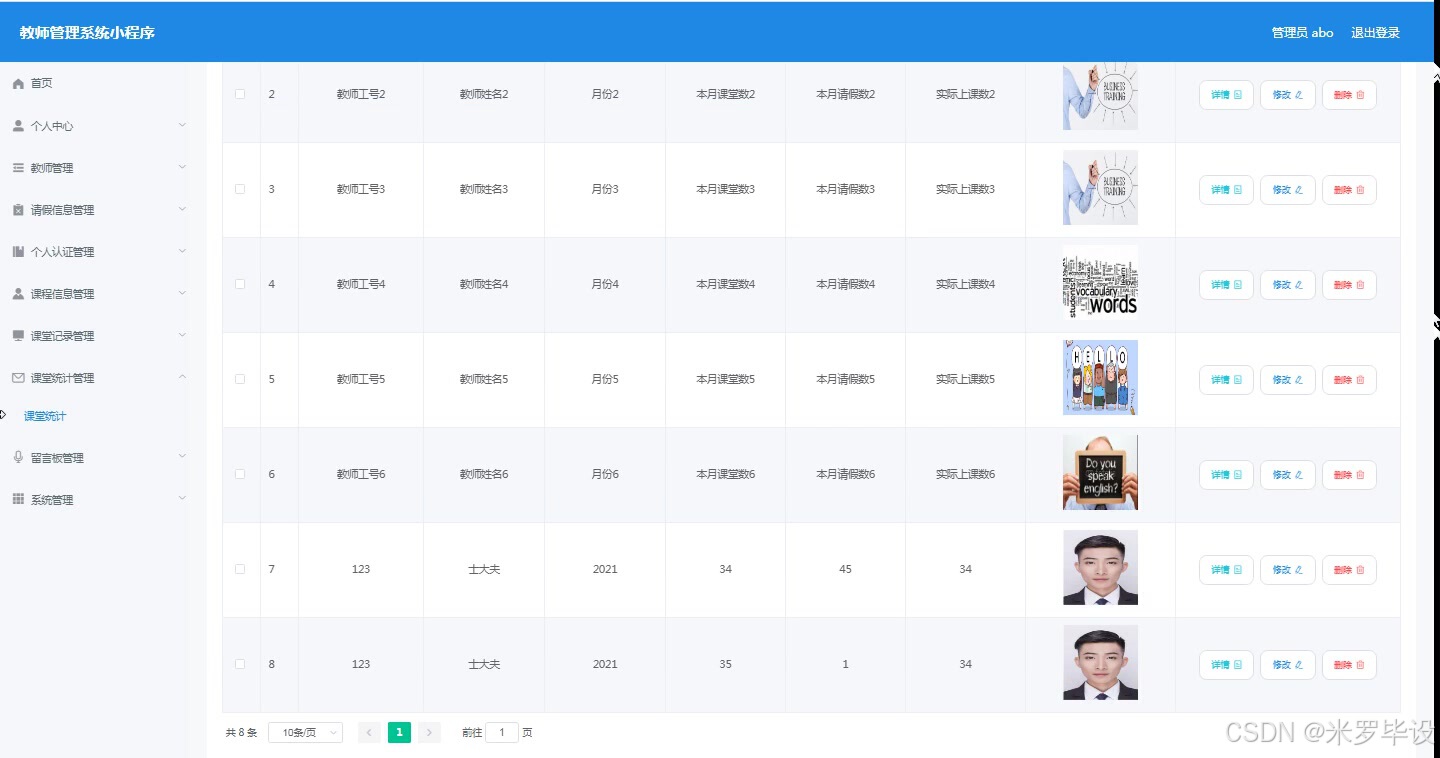This screenshot has width=1440, height=758.
Task: Click 退出登录 to log out
Action: click(x=1375, y=33)
